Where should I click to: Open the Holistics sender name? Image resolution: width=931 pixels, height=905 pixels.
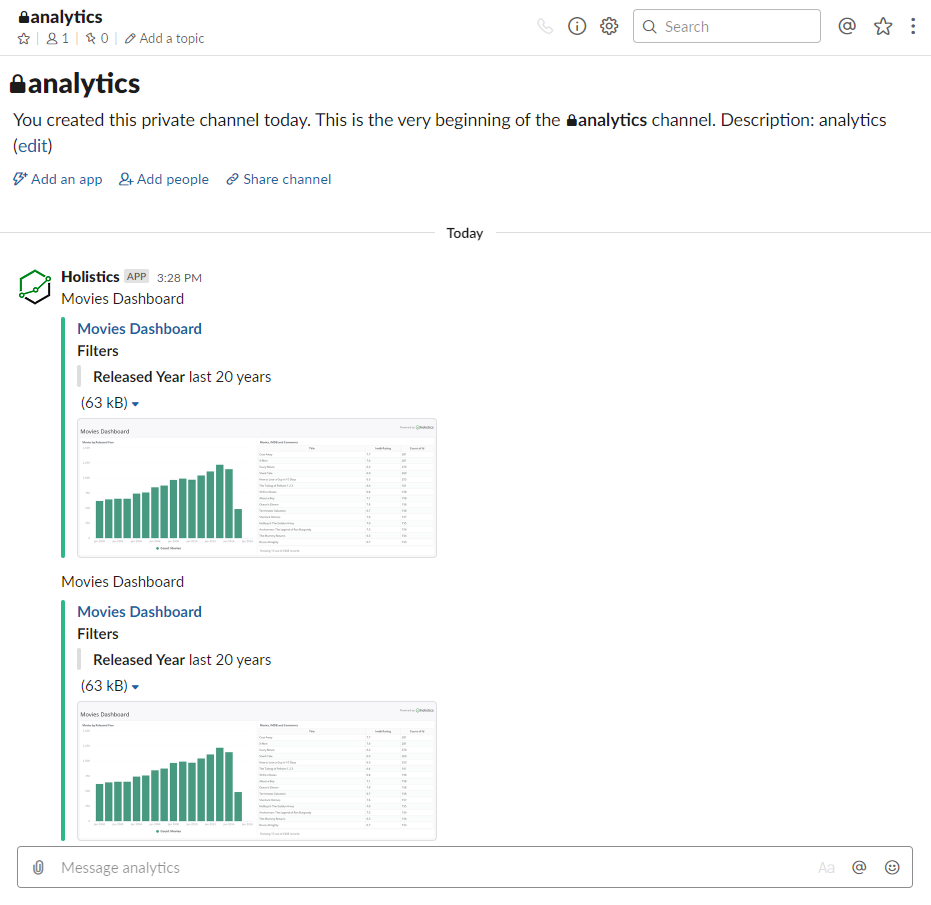tap(90, 277)
